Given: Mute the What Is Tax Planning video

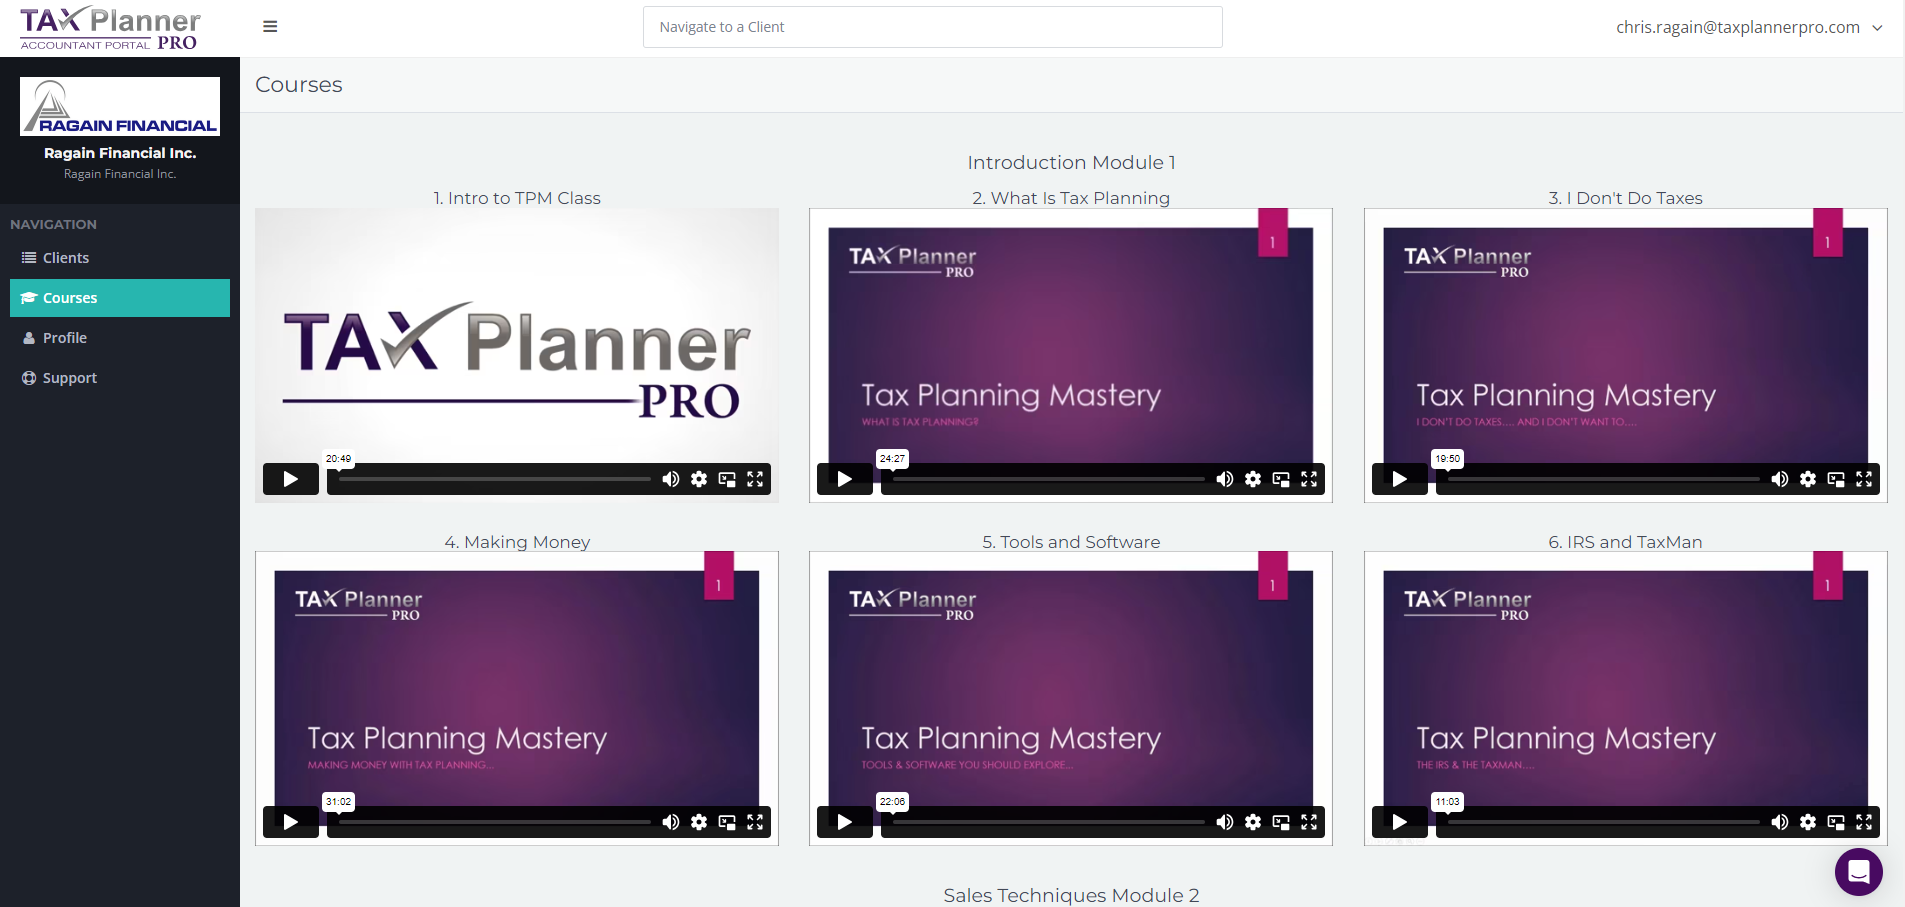Looking at the screenshot, I should [x=1225, y=479].
